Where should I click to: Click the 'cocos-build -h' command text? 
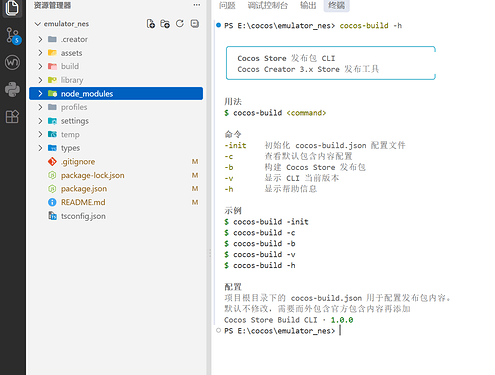371,26
